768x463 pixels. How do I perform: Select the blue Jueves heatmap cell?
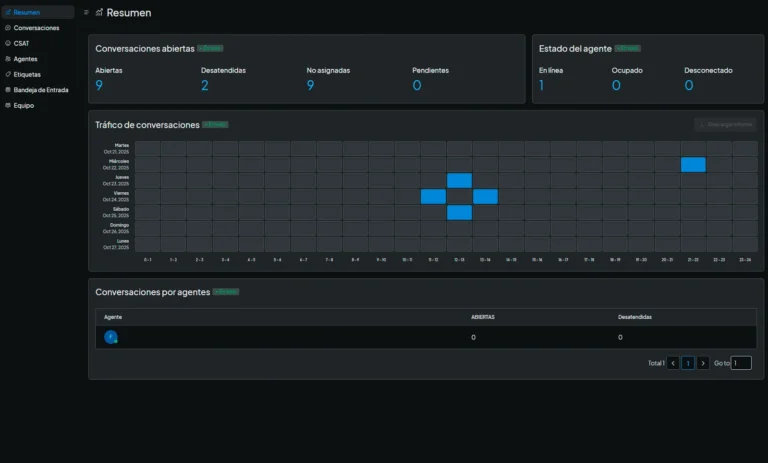(x=459, y=180)
